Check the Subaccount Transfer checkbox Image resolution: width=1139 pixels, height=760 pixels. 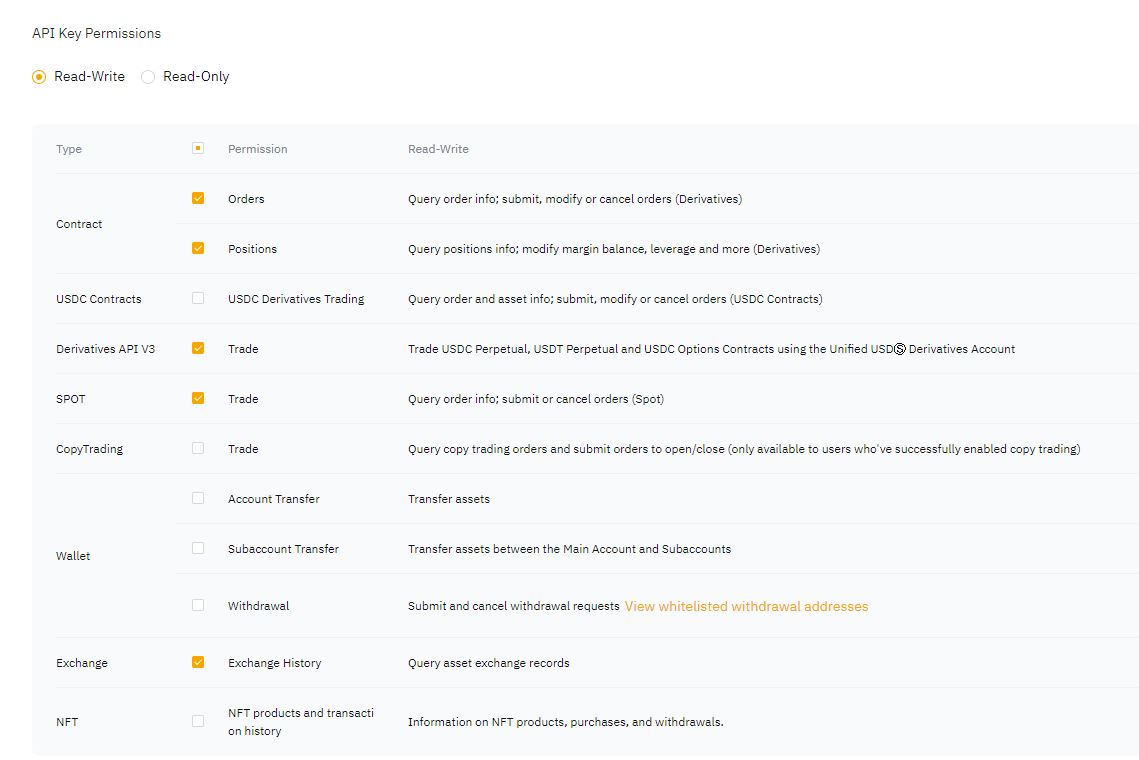coord(198,548)
